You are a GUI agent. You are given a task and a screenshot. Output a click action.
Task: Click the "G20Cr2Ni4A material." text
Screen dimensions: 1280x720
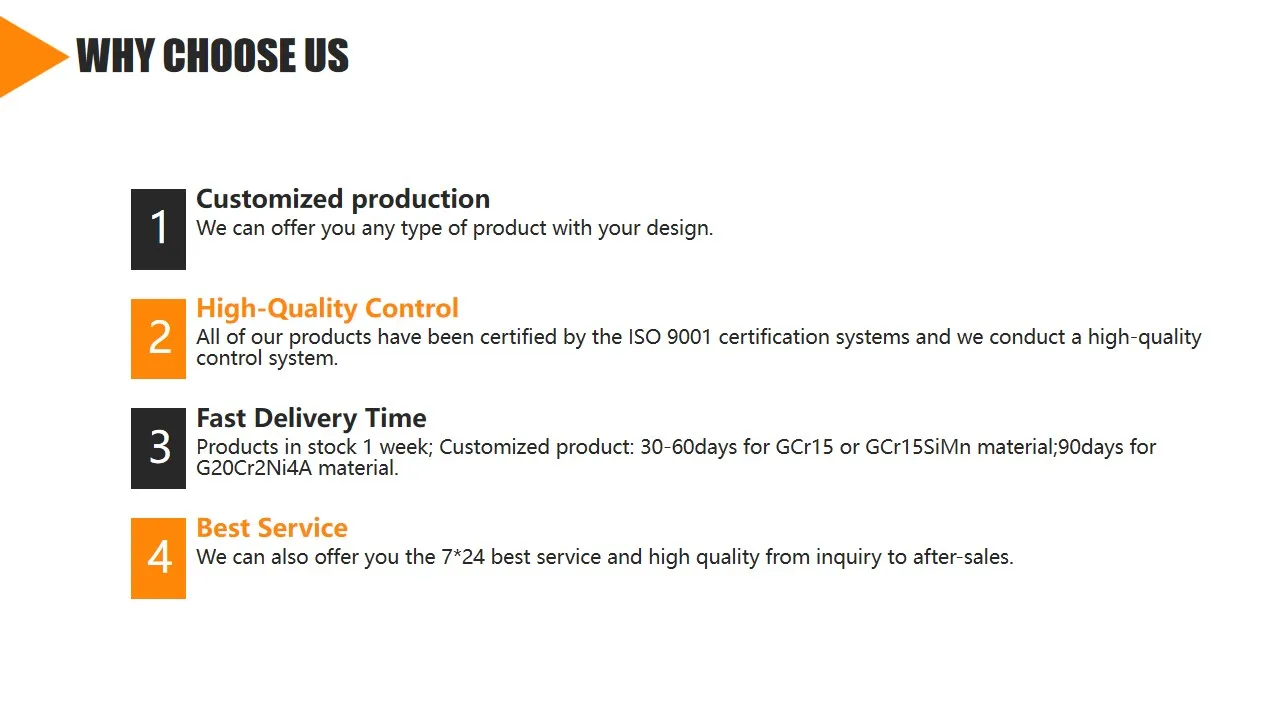pos(297,468)
